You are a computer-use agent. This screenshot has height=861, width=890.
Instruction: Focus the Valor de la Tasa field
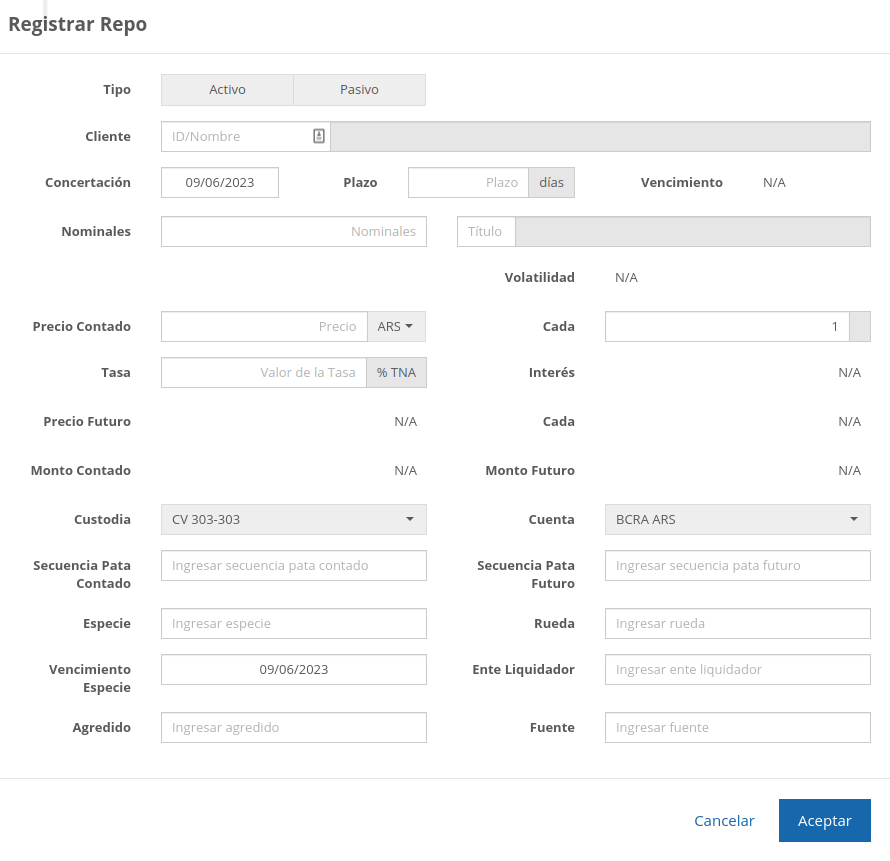pyautogui.click(x=263, y=372)
